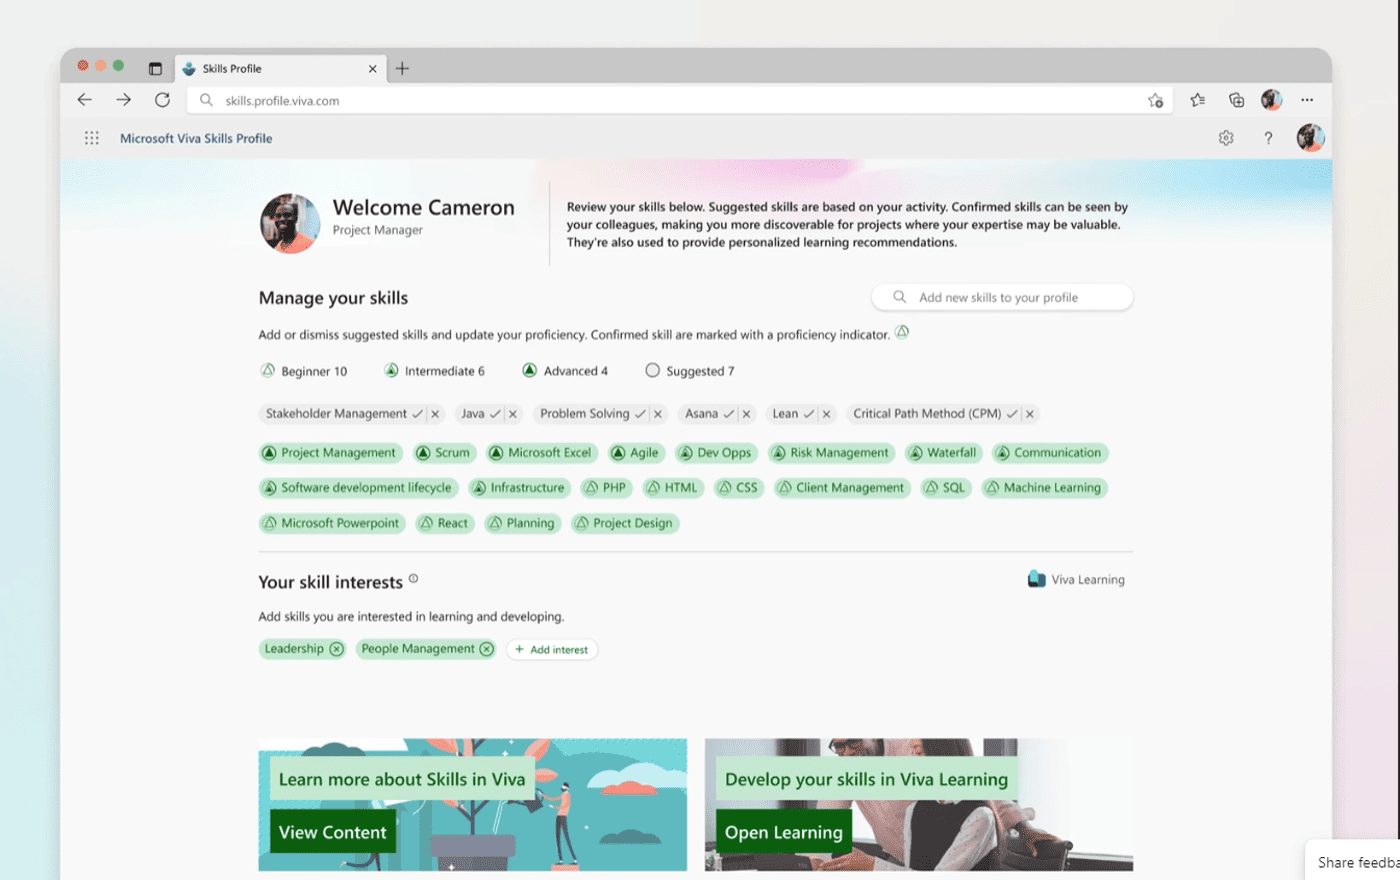Click the Open Learning button
Image resolution: width=1400 pixels, height=880 pixels.
784,832
